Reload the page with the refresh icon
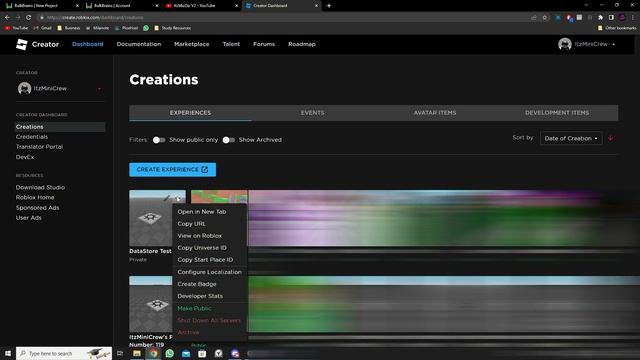Screen dimensions: 640x360 pyautogui.click(x=28, y=18)
